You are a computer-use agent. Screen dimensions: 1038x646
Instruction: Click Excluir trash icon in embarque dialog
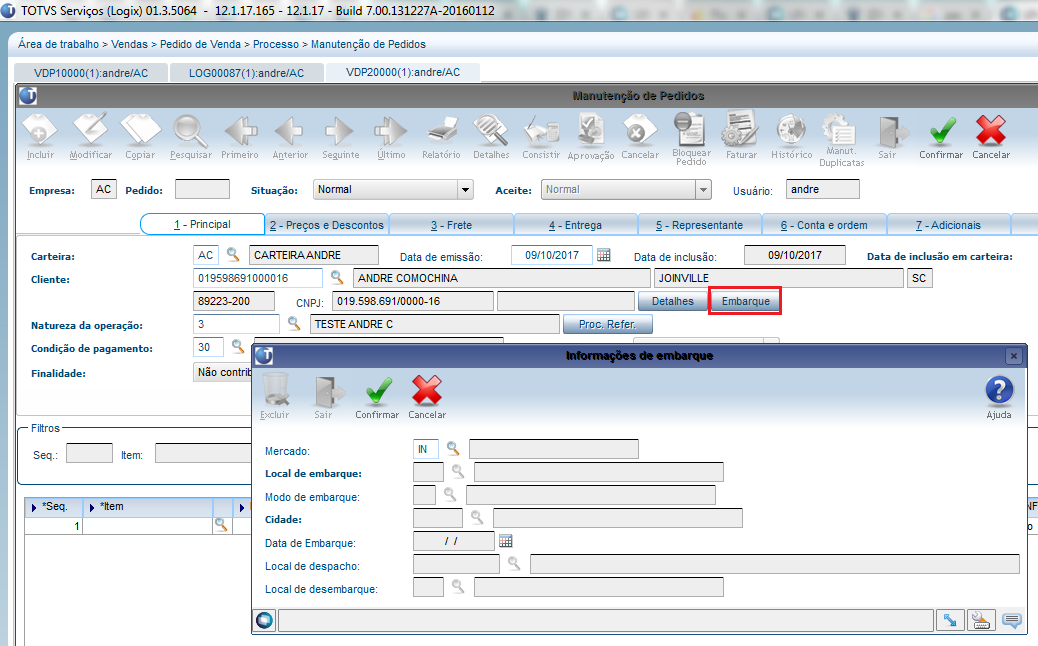pos(275,396)
